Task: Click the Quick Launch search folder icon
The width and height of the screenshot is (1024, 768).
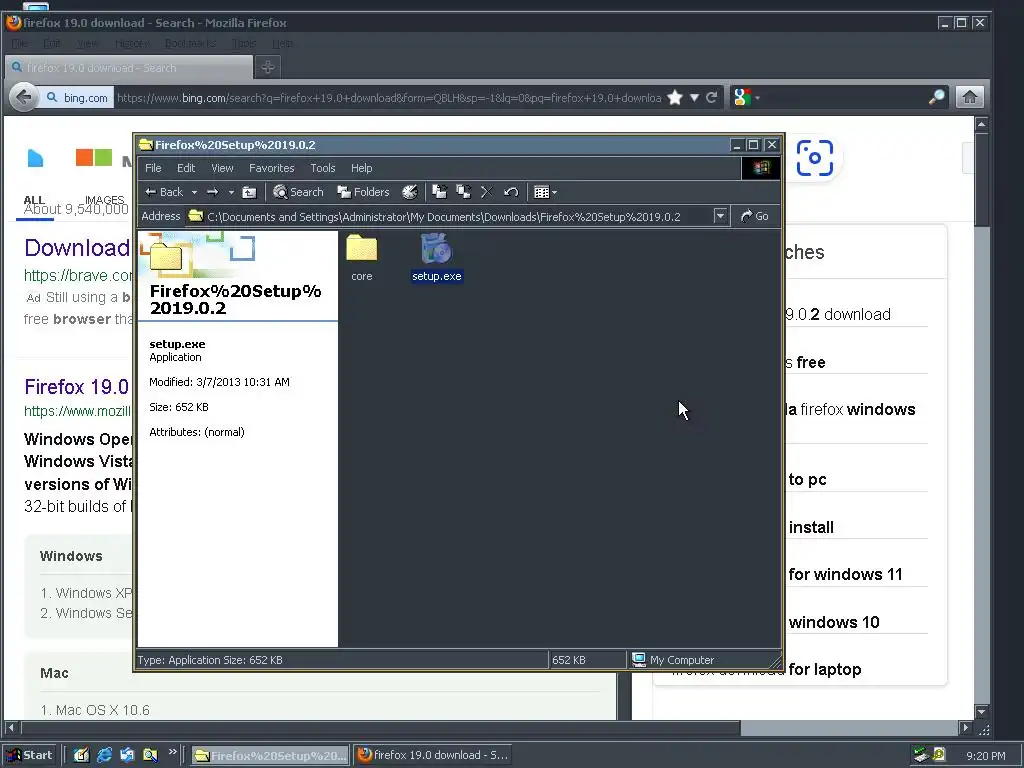Action: click(x=150, y=755)
